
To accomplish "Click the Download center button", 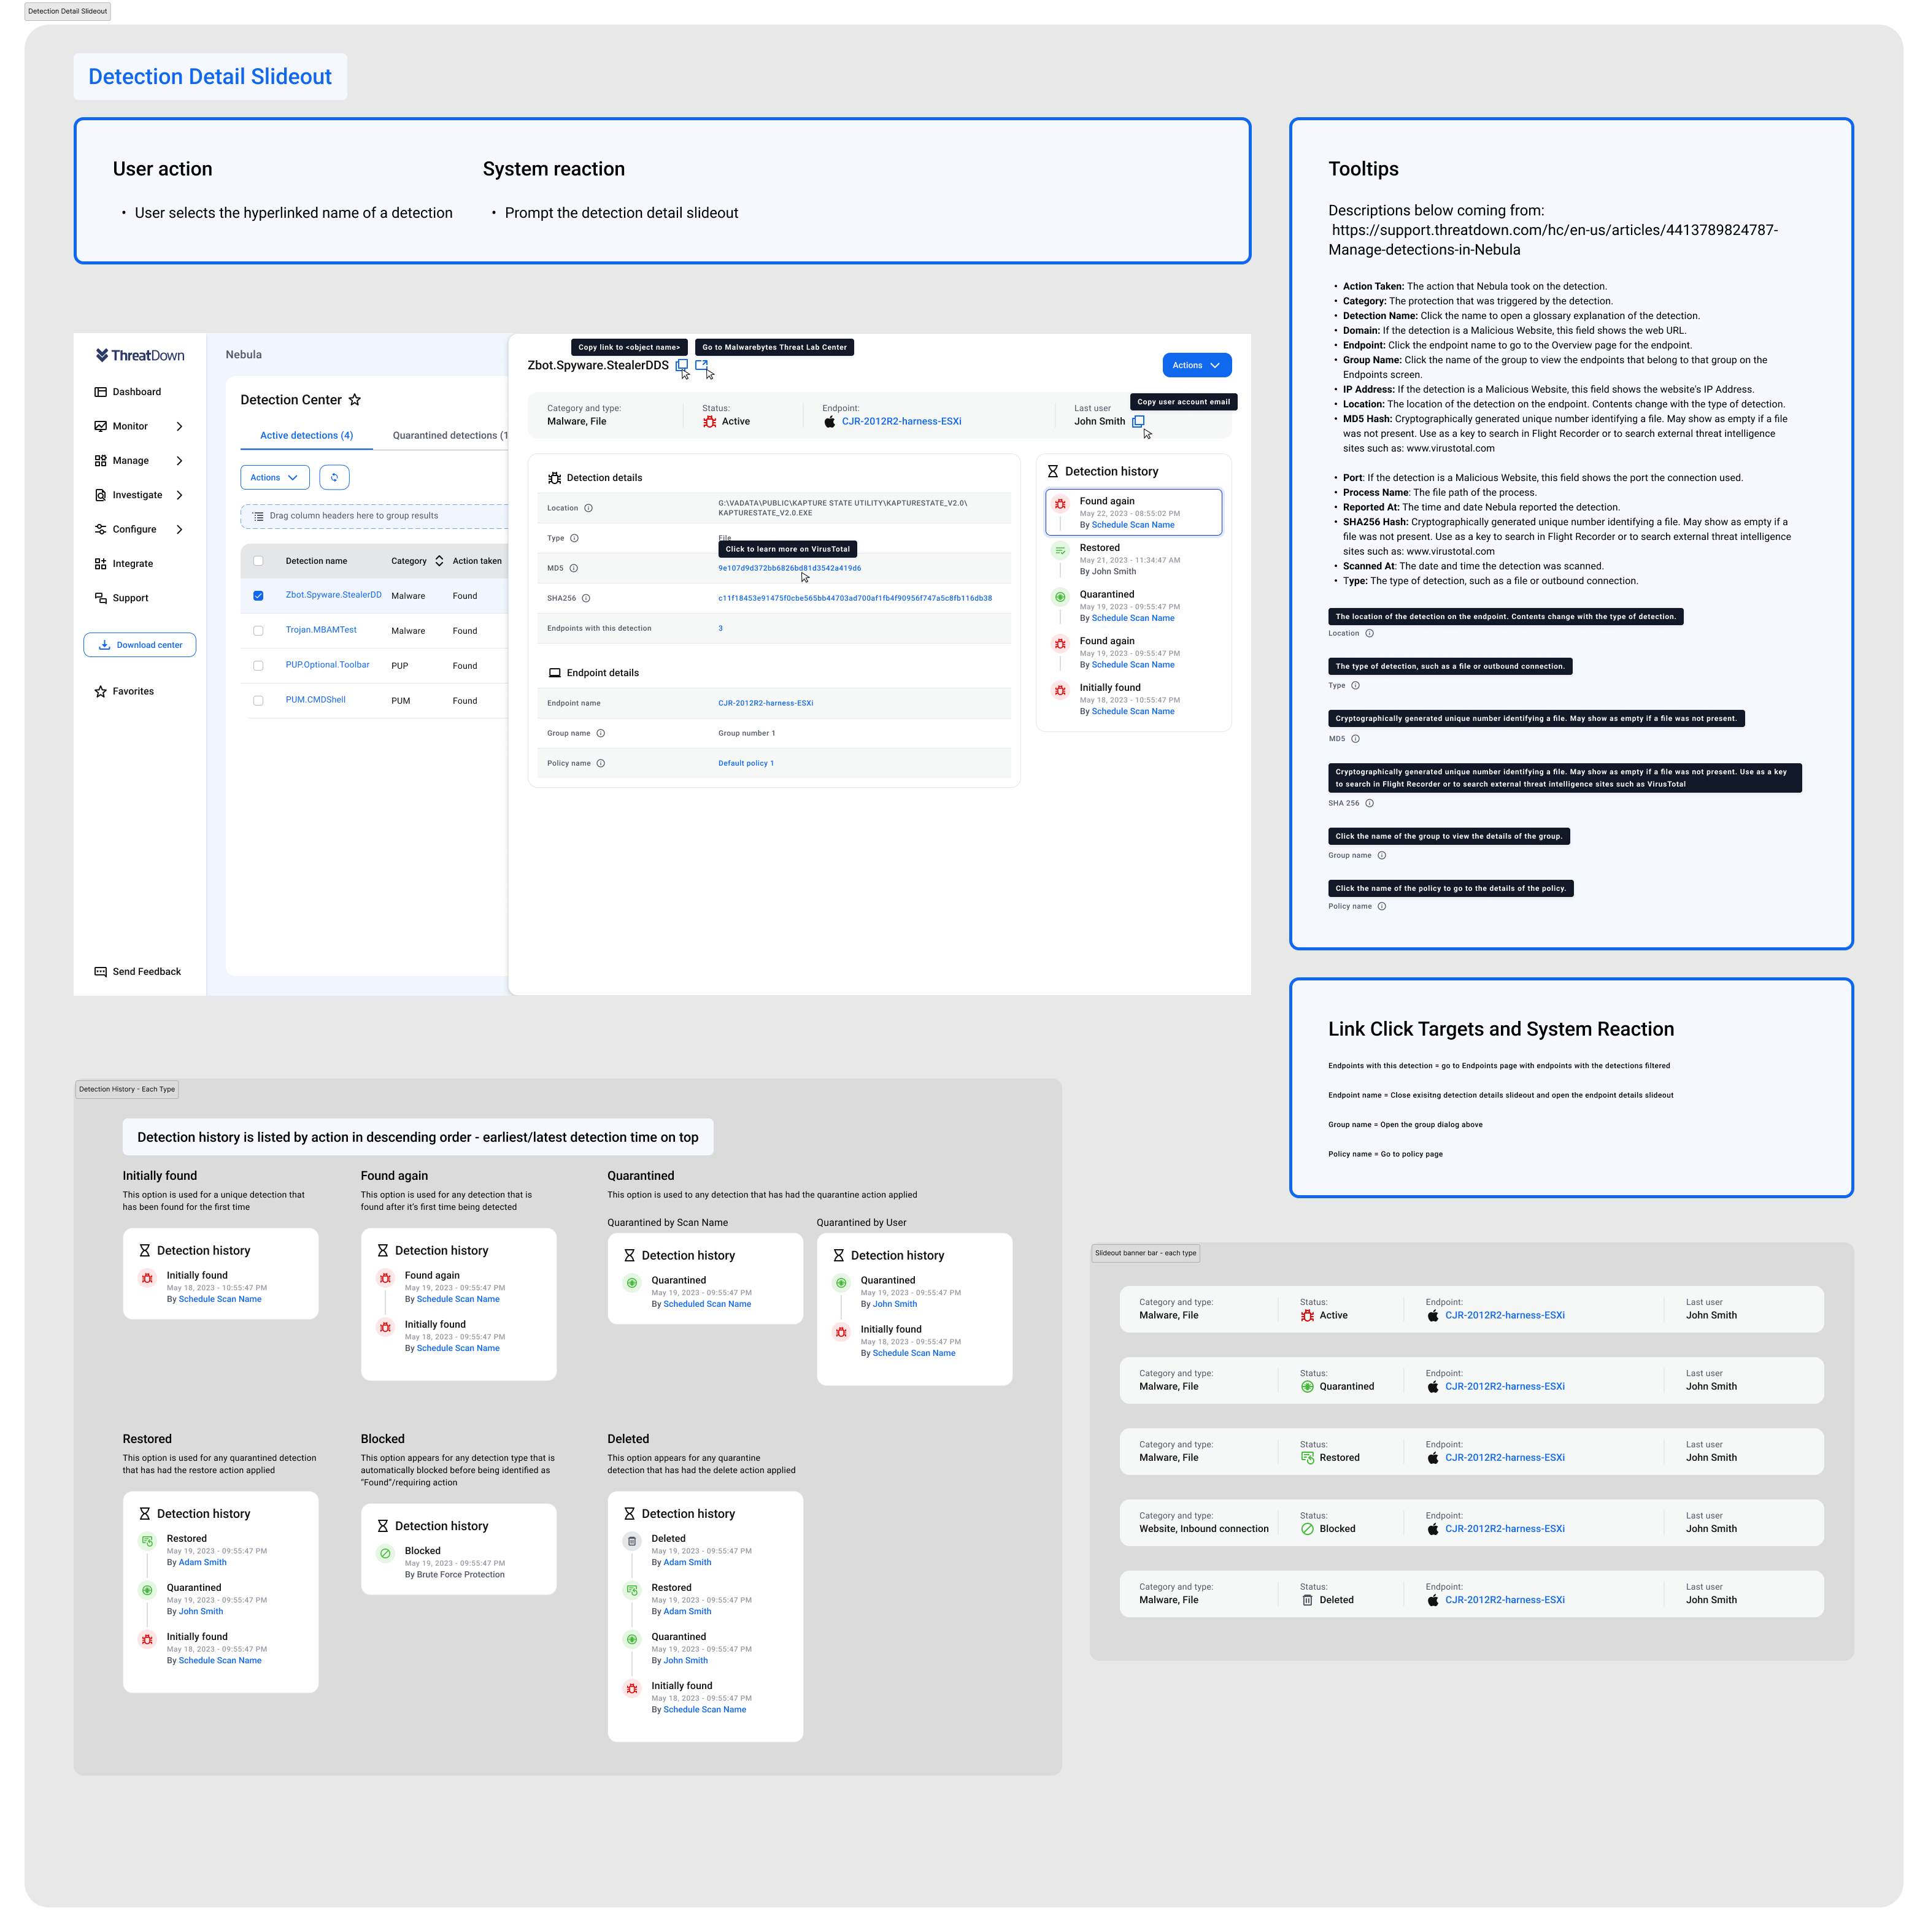I will tap(140, 645).
